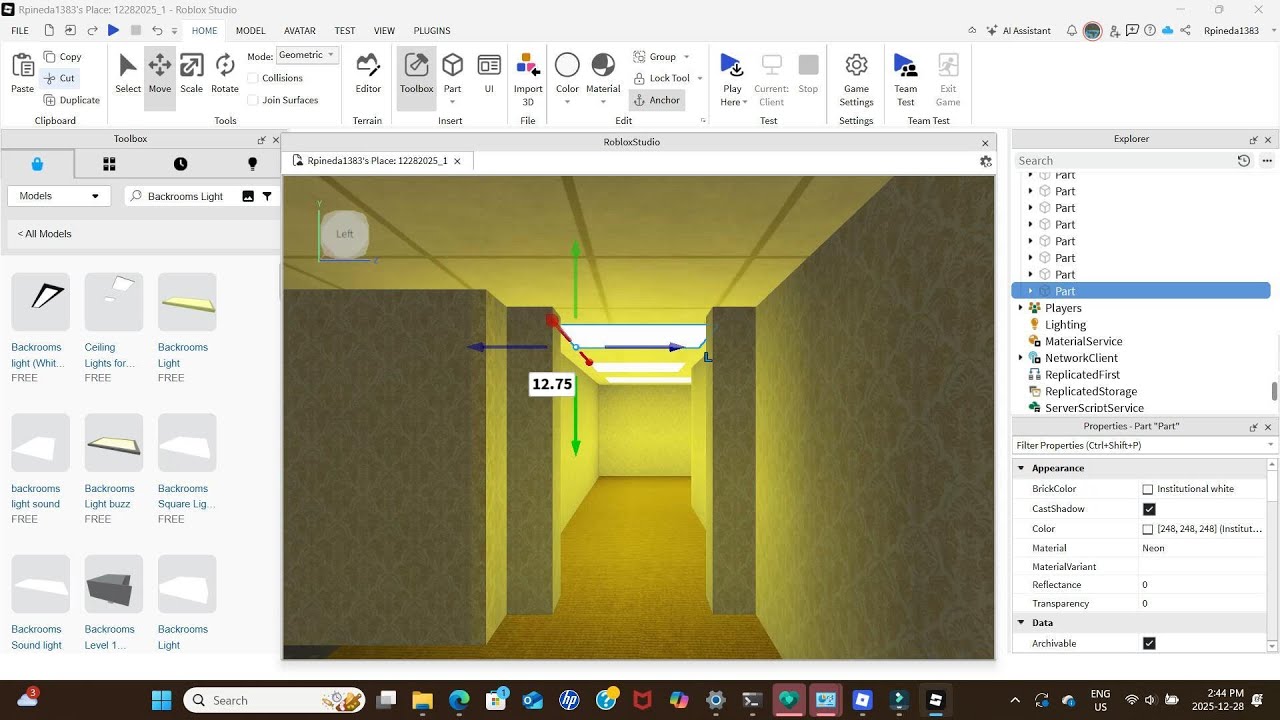Viewport: 1280px width, 720px height.
Task: Open the Toolbox Recent tab
Action: (180, 164)
